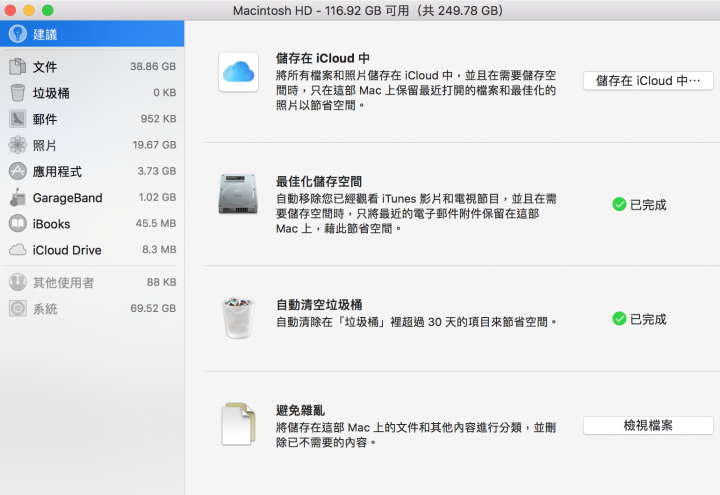Viewport: 720px width, 495px height.
Task: Click the 垃圾桶 trash icon in sidebar
Action: pos(17,93)
